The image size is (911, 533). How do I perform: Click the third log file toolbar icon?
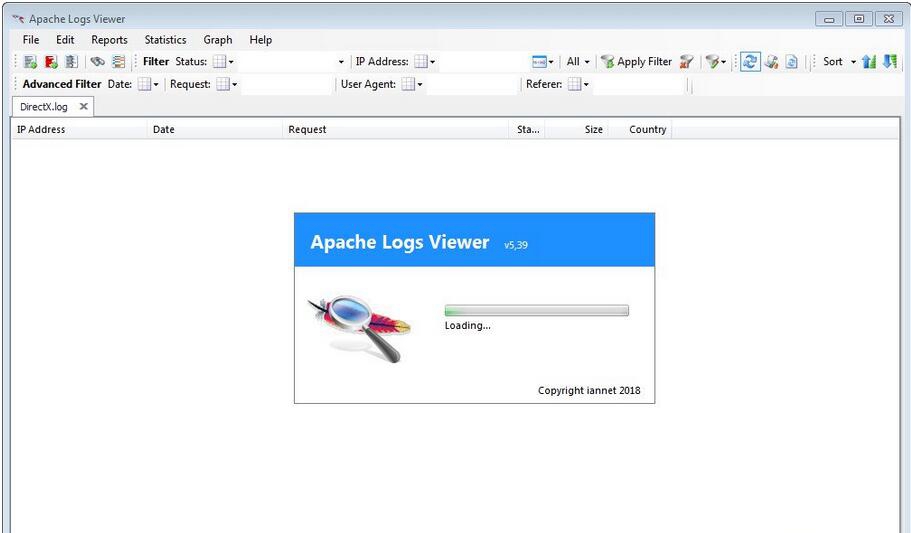[x=71, y=62]
